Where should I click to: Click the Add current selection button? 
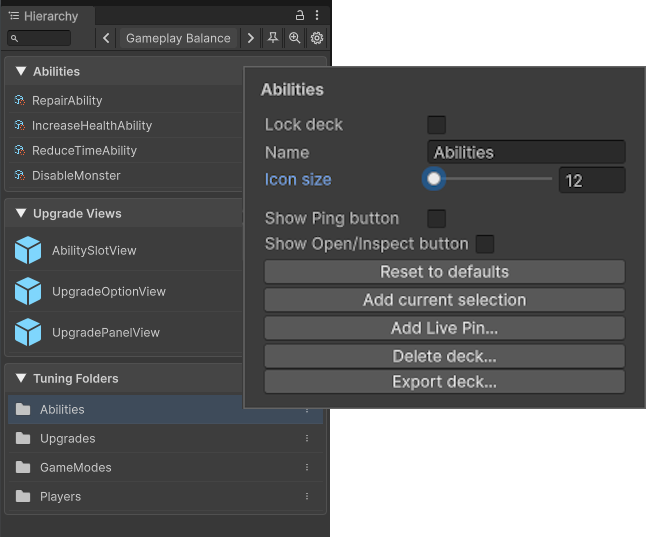pos(444,300)
